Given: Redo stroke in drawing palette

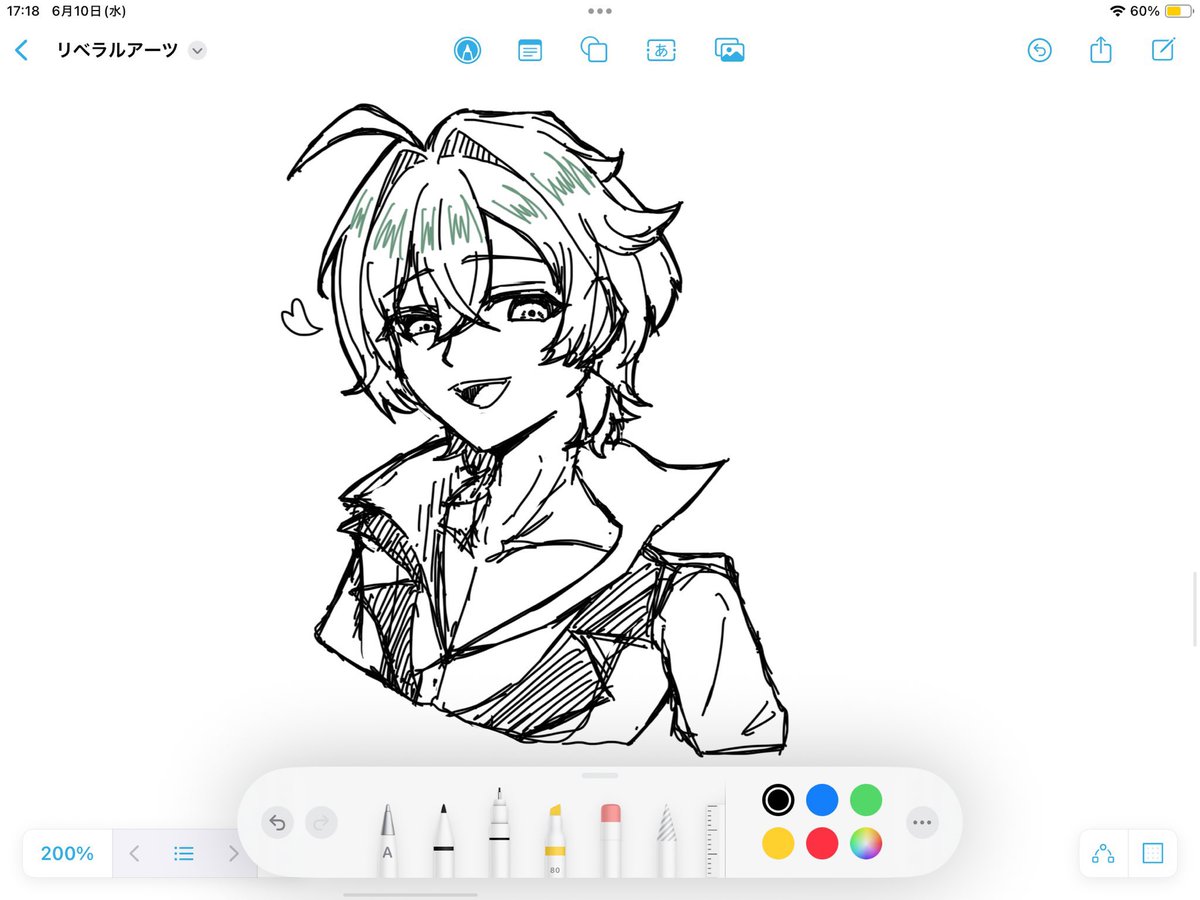Looking at the screenshot, I should (321, 823).
